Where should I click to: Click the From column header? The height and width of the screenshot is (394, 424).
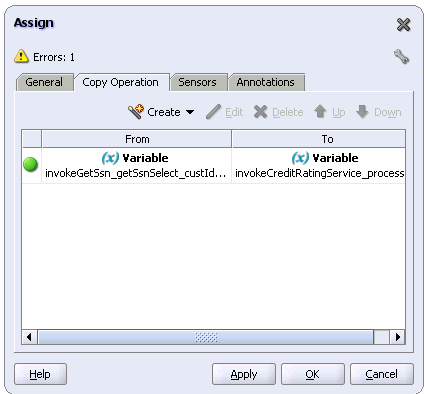click(137, 139)
